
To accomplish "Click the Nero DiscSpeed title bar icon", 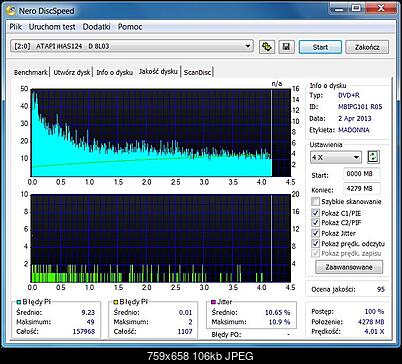I will pyautogui.click(x=11, y=10).
